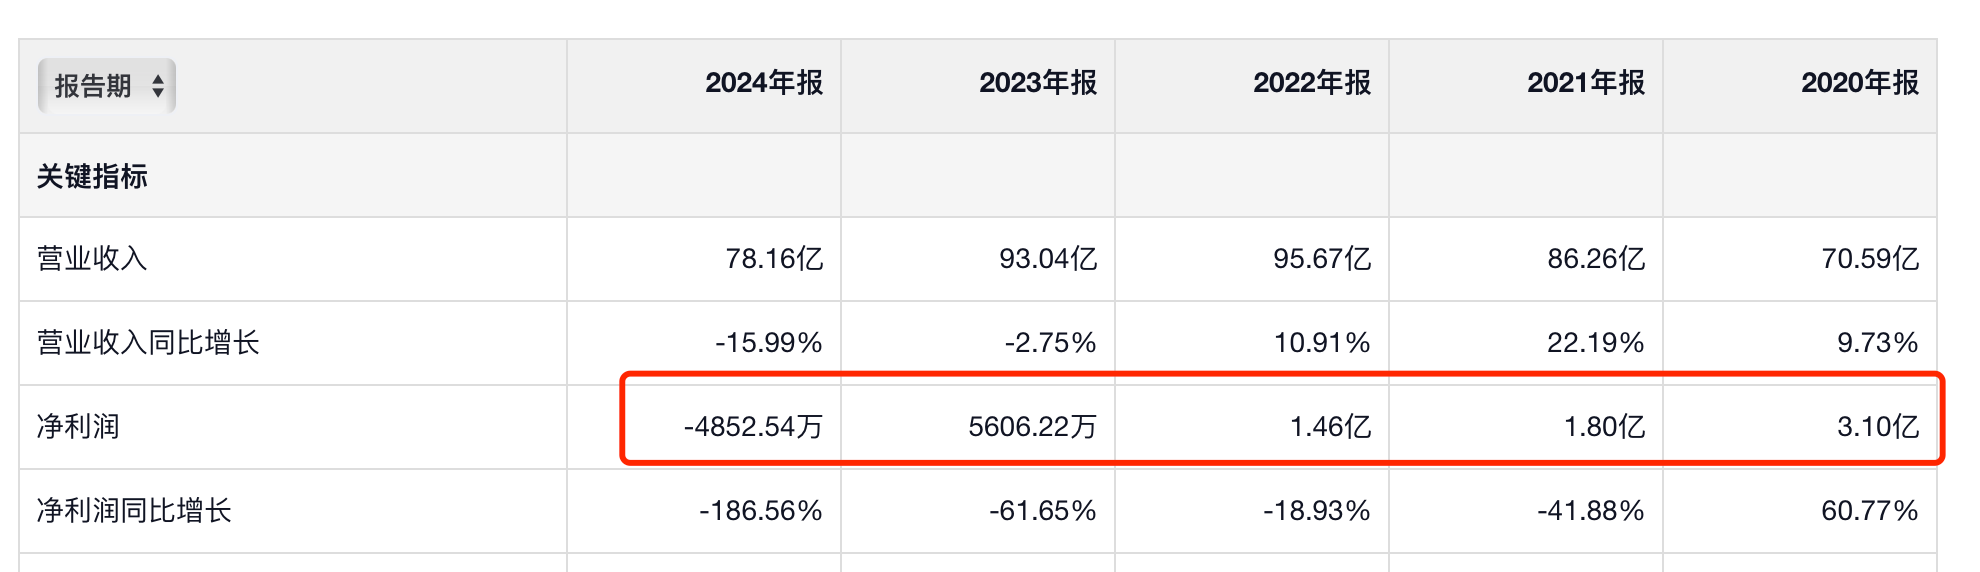The image size is (1980, 572).
Task: Select the 22.19% revenue growth cell
Action: tap(1595, 343)
